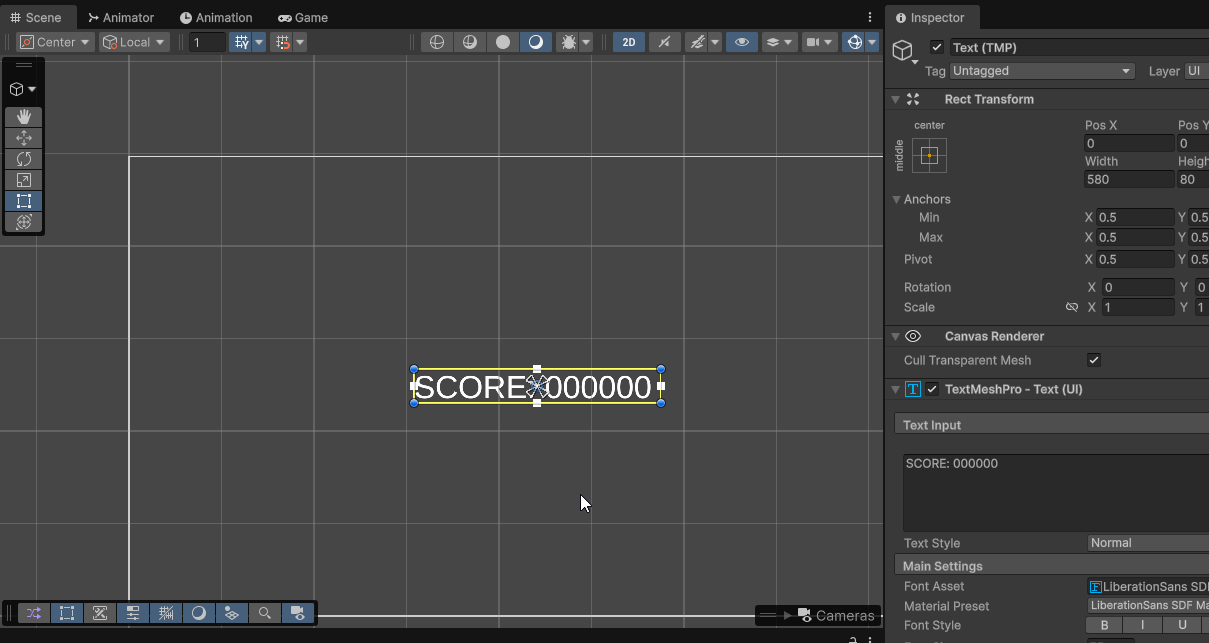
Task: Select the Move tool
Action: pyautogui.click(x=24, y=138)
